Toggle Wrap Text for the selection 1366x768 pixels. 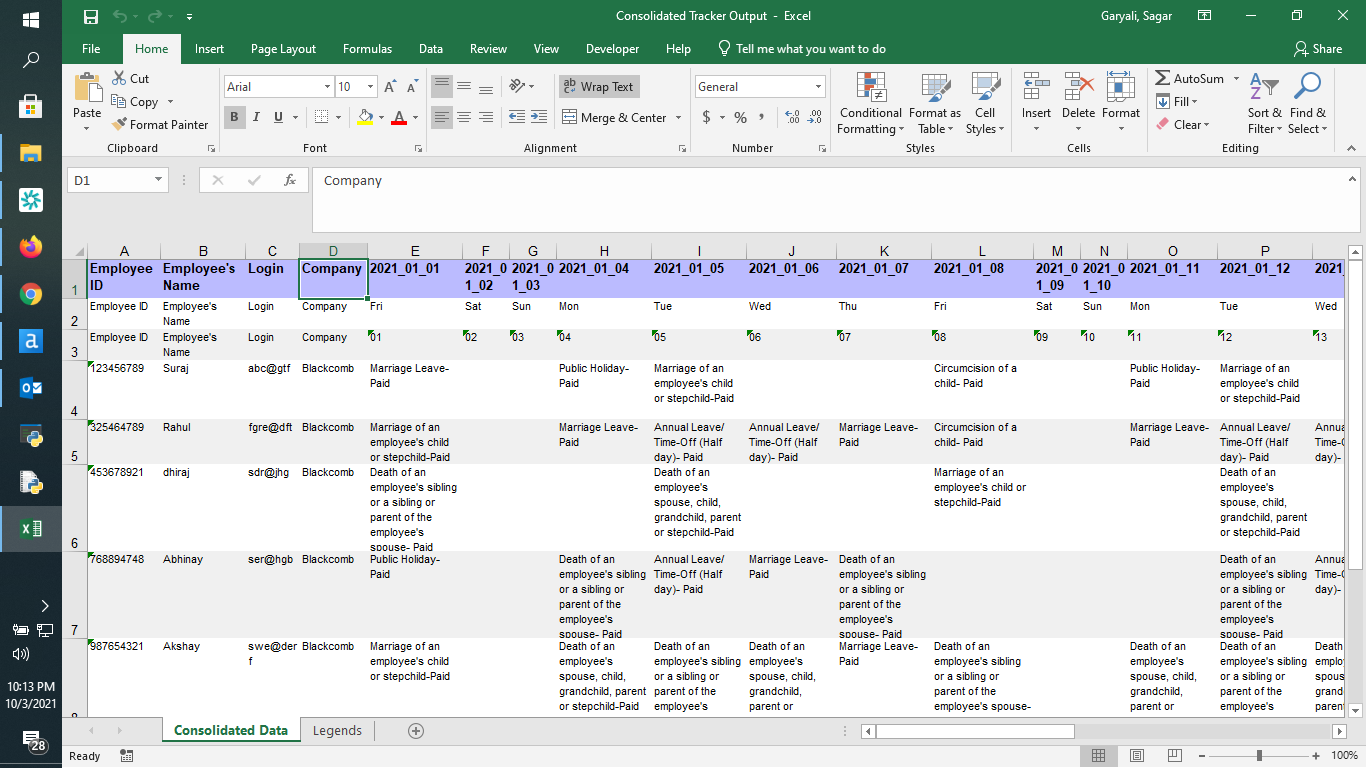click(x=598, y=87)
